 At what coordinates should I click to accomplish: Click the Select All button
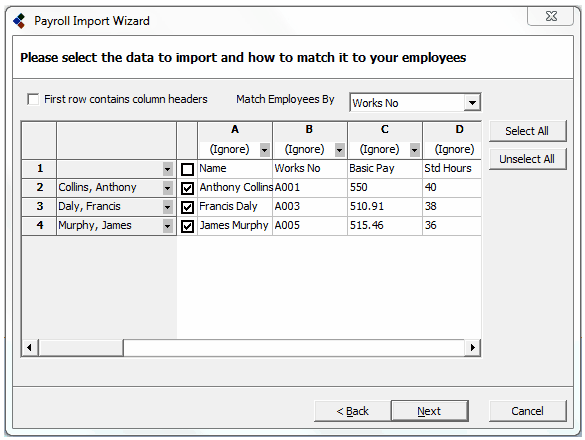[x=527, y=131]
